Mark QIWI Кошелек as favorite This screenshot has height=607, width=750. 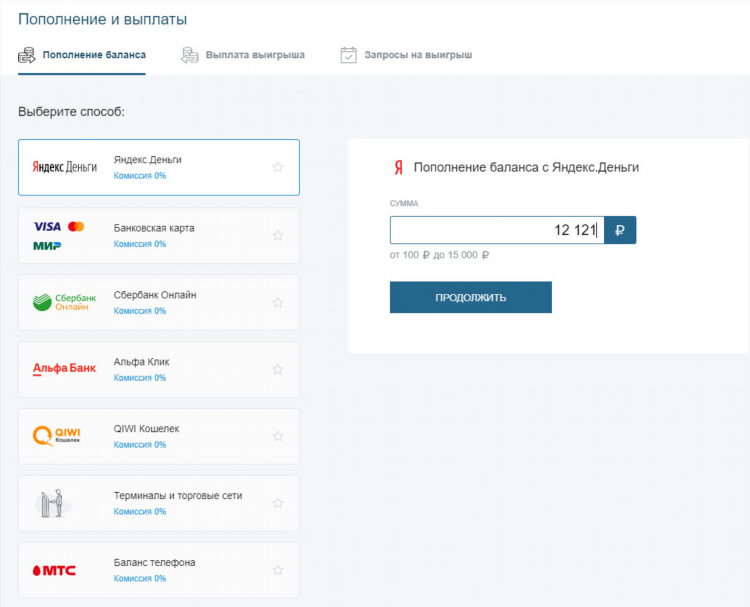tap(278, 436)
